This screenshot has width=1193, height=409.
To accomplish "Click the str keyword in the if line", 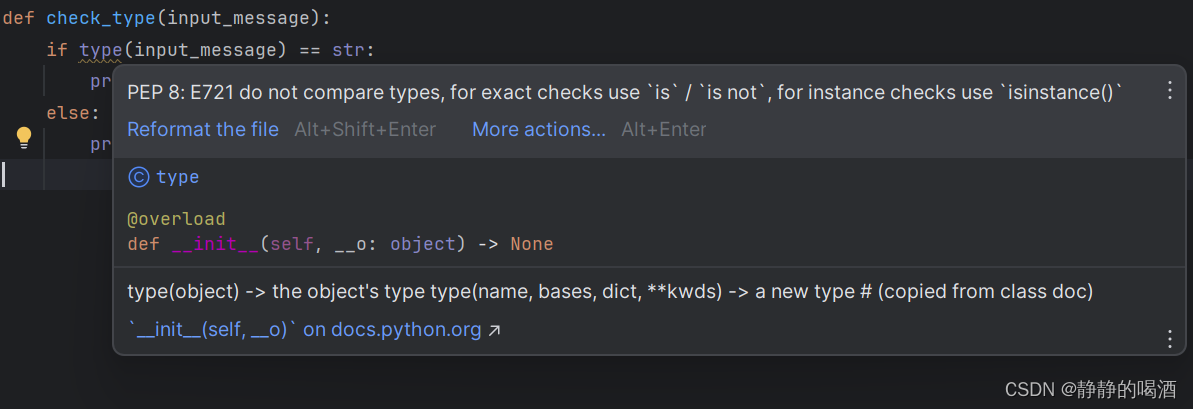I will 349,50.
